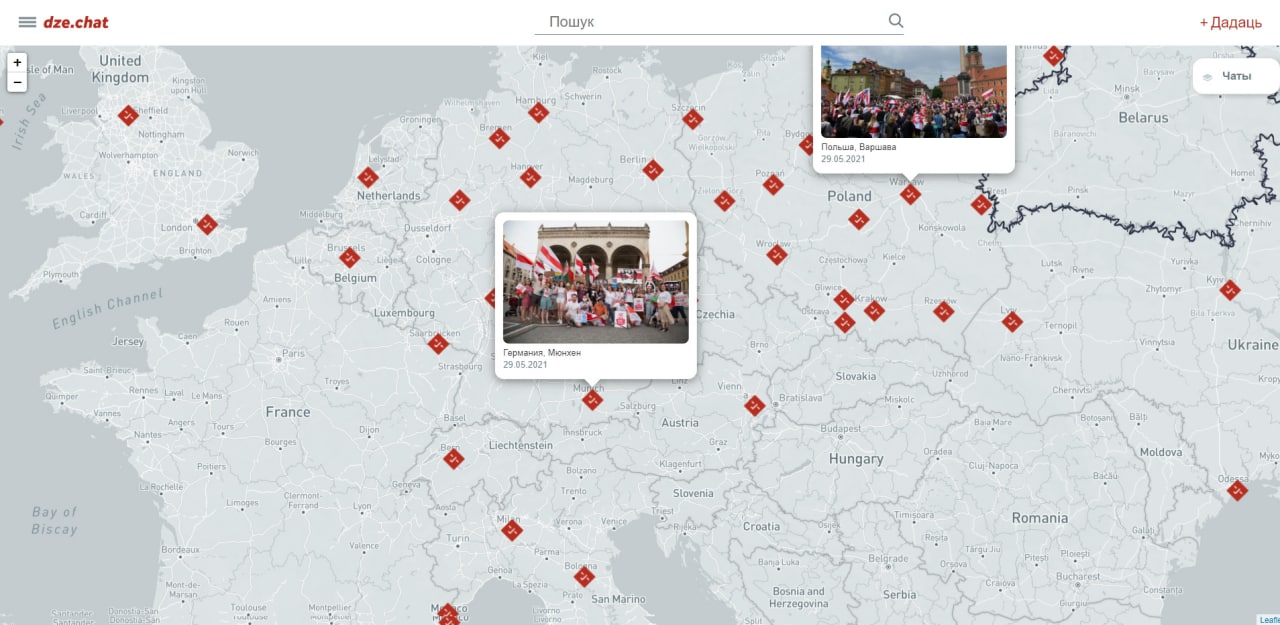Select the Milan map marker
The image size is (1280, 625).
click(x=512, y=530)
